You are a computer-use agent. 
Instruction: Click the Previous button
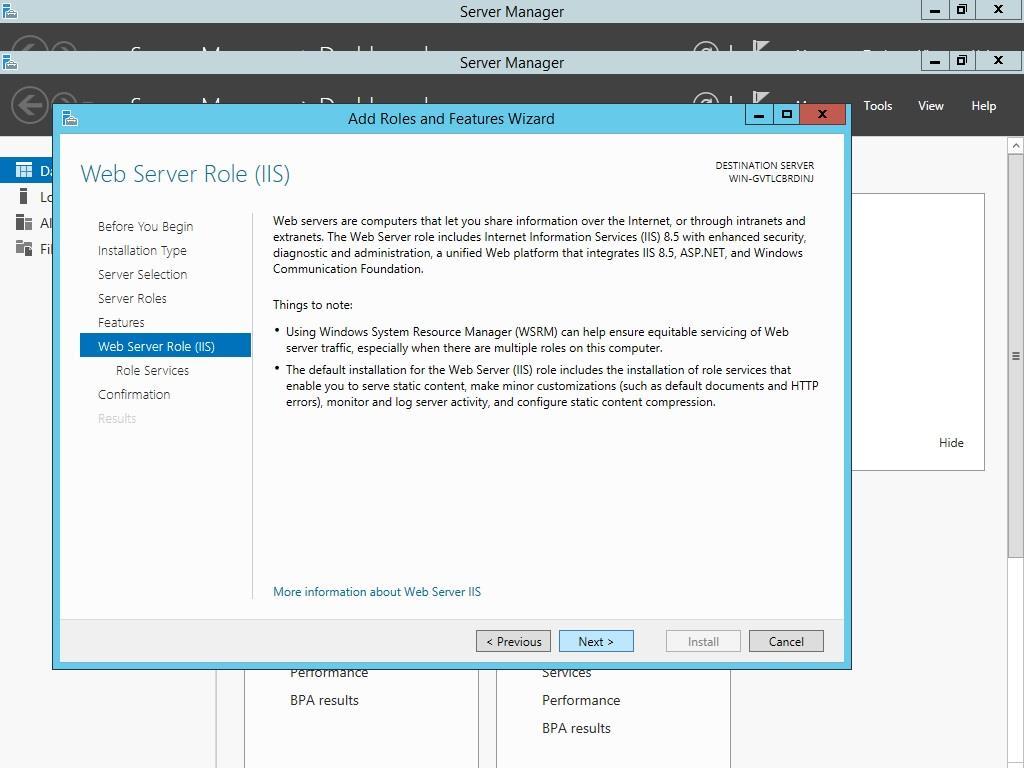pyautogui.click(x=513, y=641)
